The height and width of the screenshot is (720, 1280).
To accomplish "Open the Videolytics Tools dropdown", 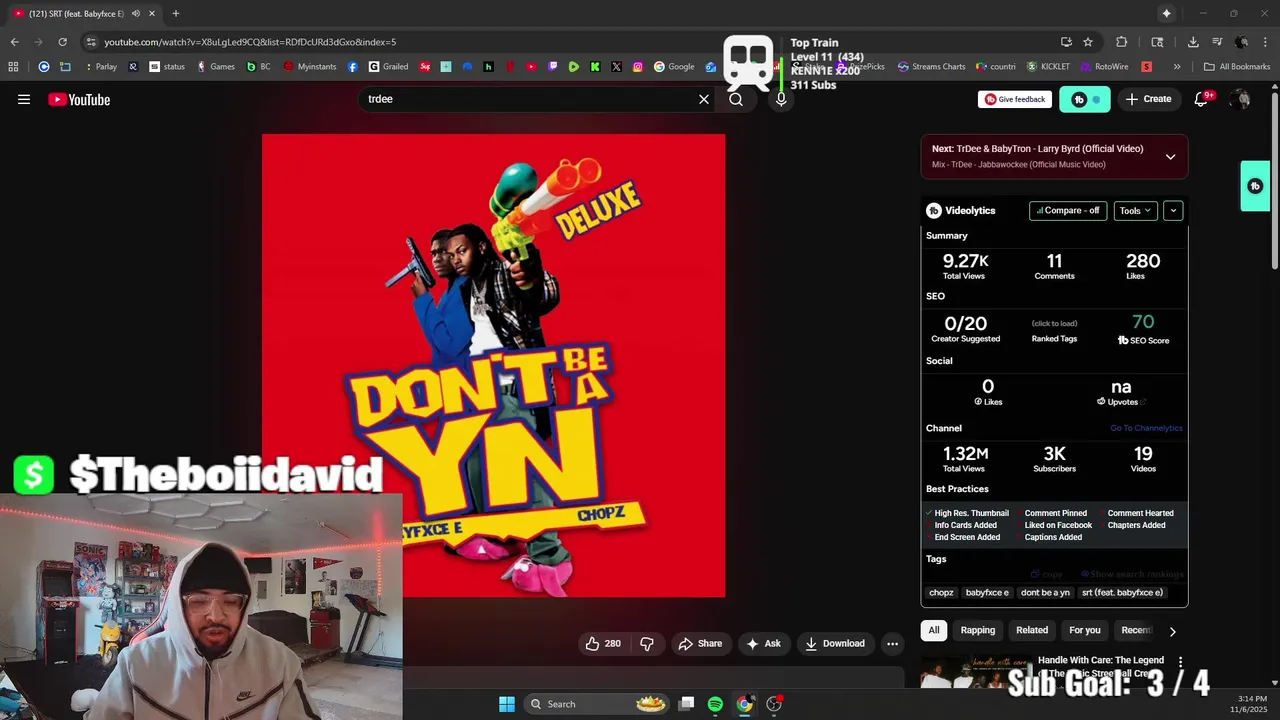I will pyautogui.click(x=1136, y=210).
